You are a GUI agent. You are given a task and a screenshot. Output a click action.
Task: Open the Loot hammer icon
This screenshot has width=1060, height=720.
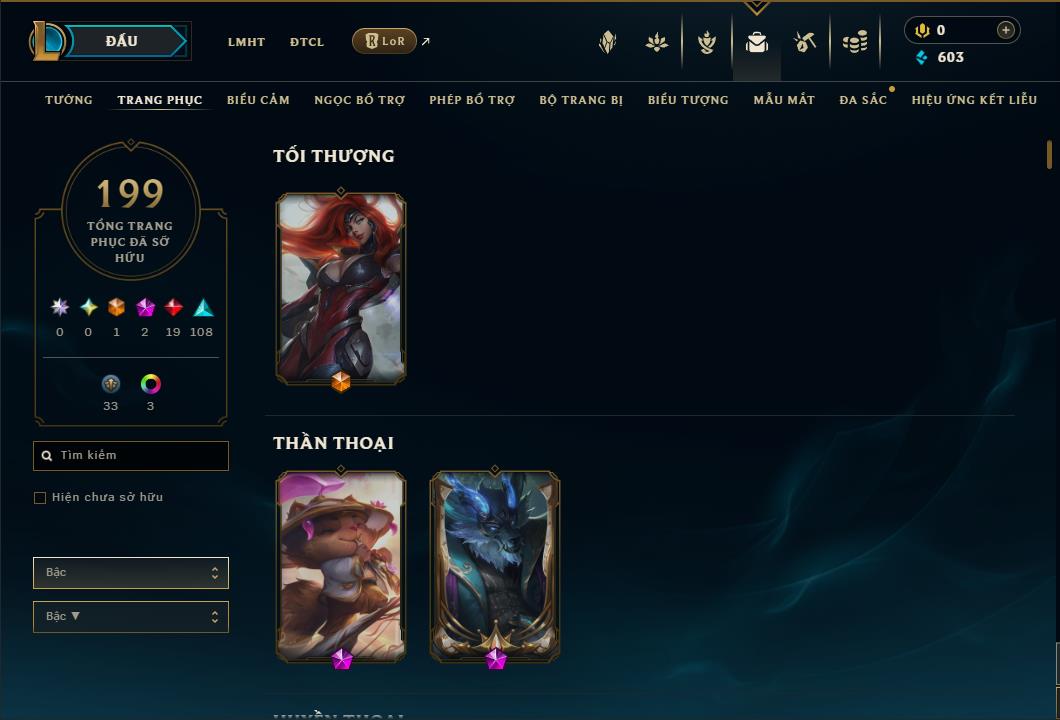(804, 43)
